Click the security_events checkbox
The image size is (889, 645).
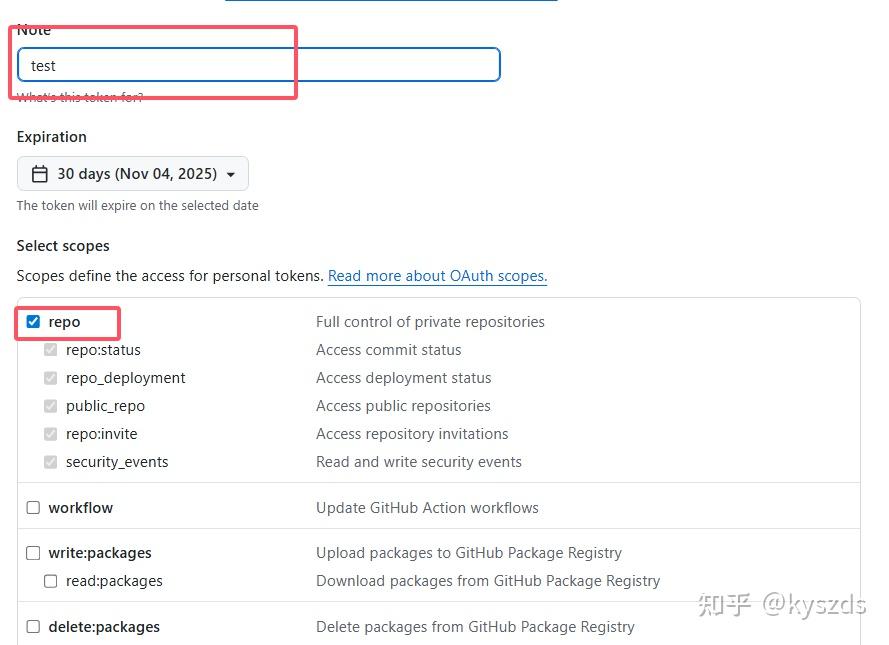51,462
